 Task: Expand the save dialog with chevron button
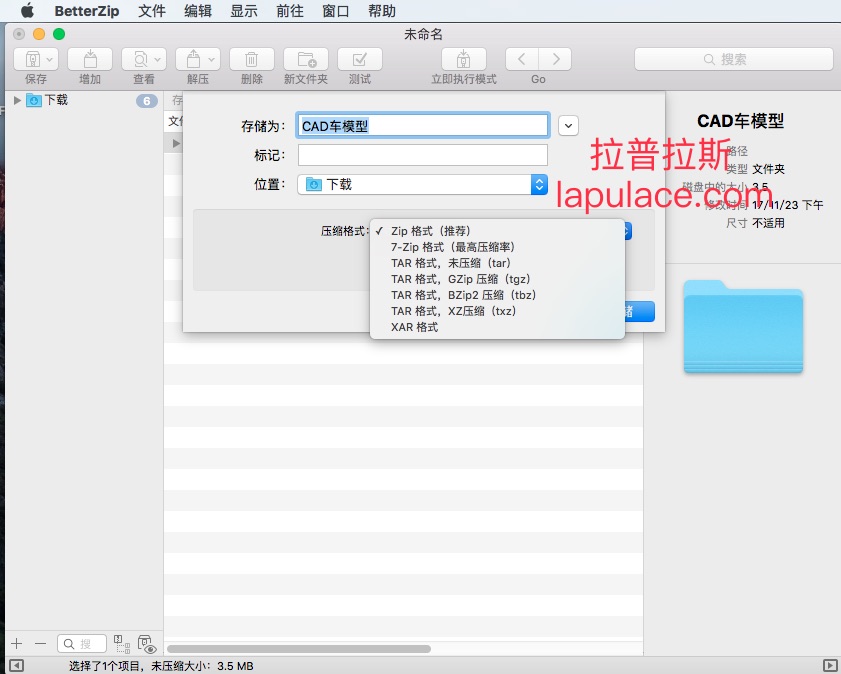[x=569, y=126]
